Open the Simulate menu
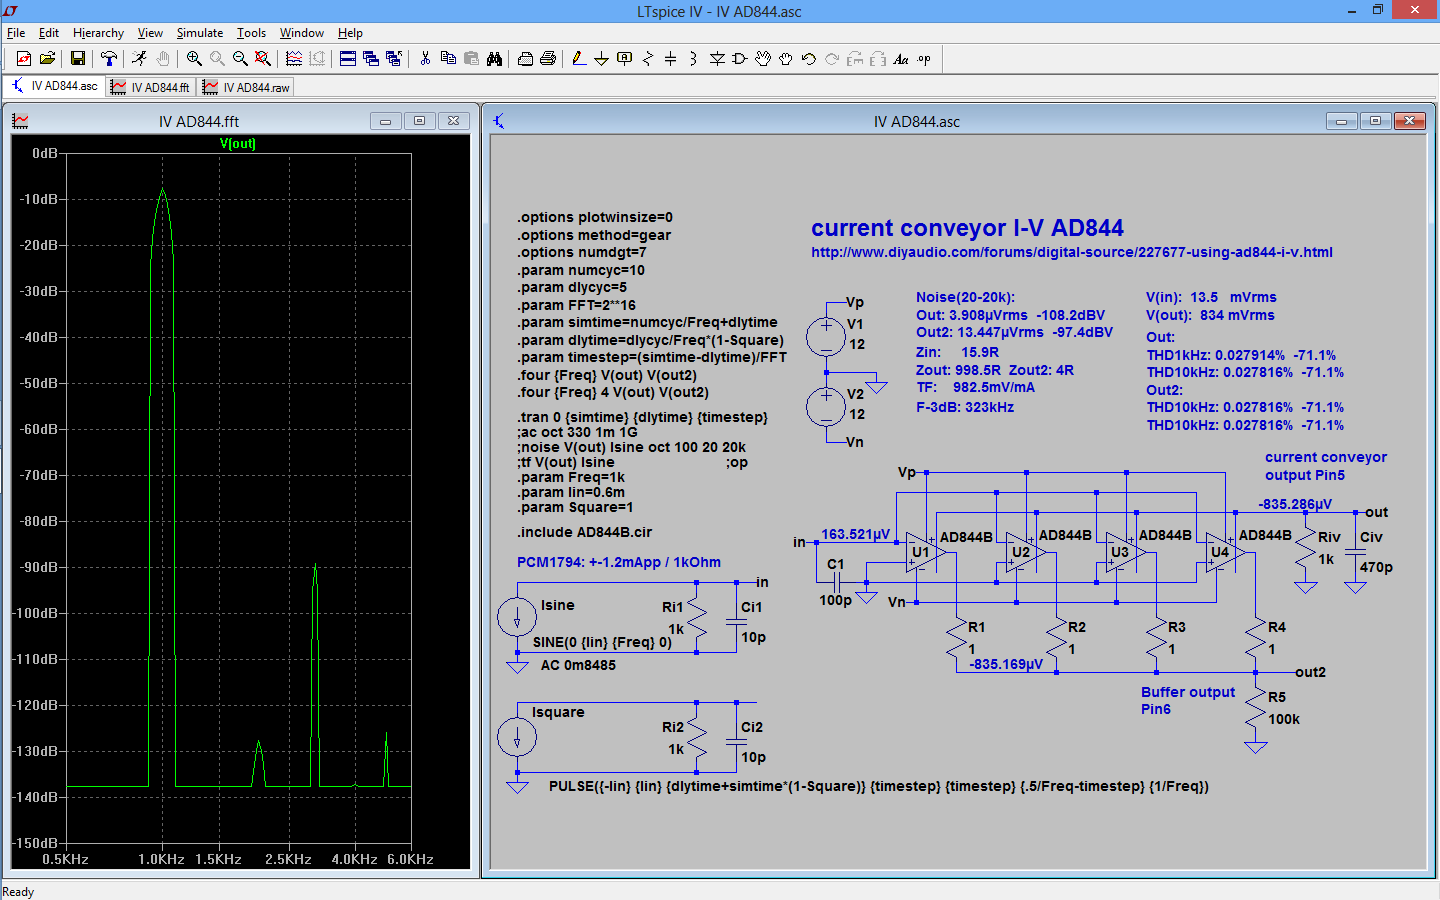Image resolution: width=1440 pixels, height=900 pixels. point(200,33)
